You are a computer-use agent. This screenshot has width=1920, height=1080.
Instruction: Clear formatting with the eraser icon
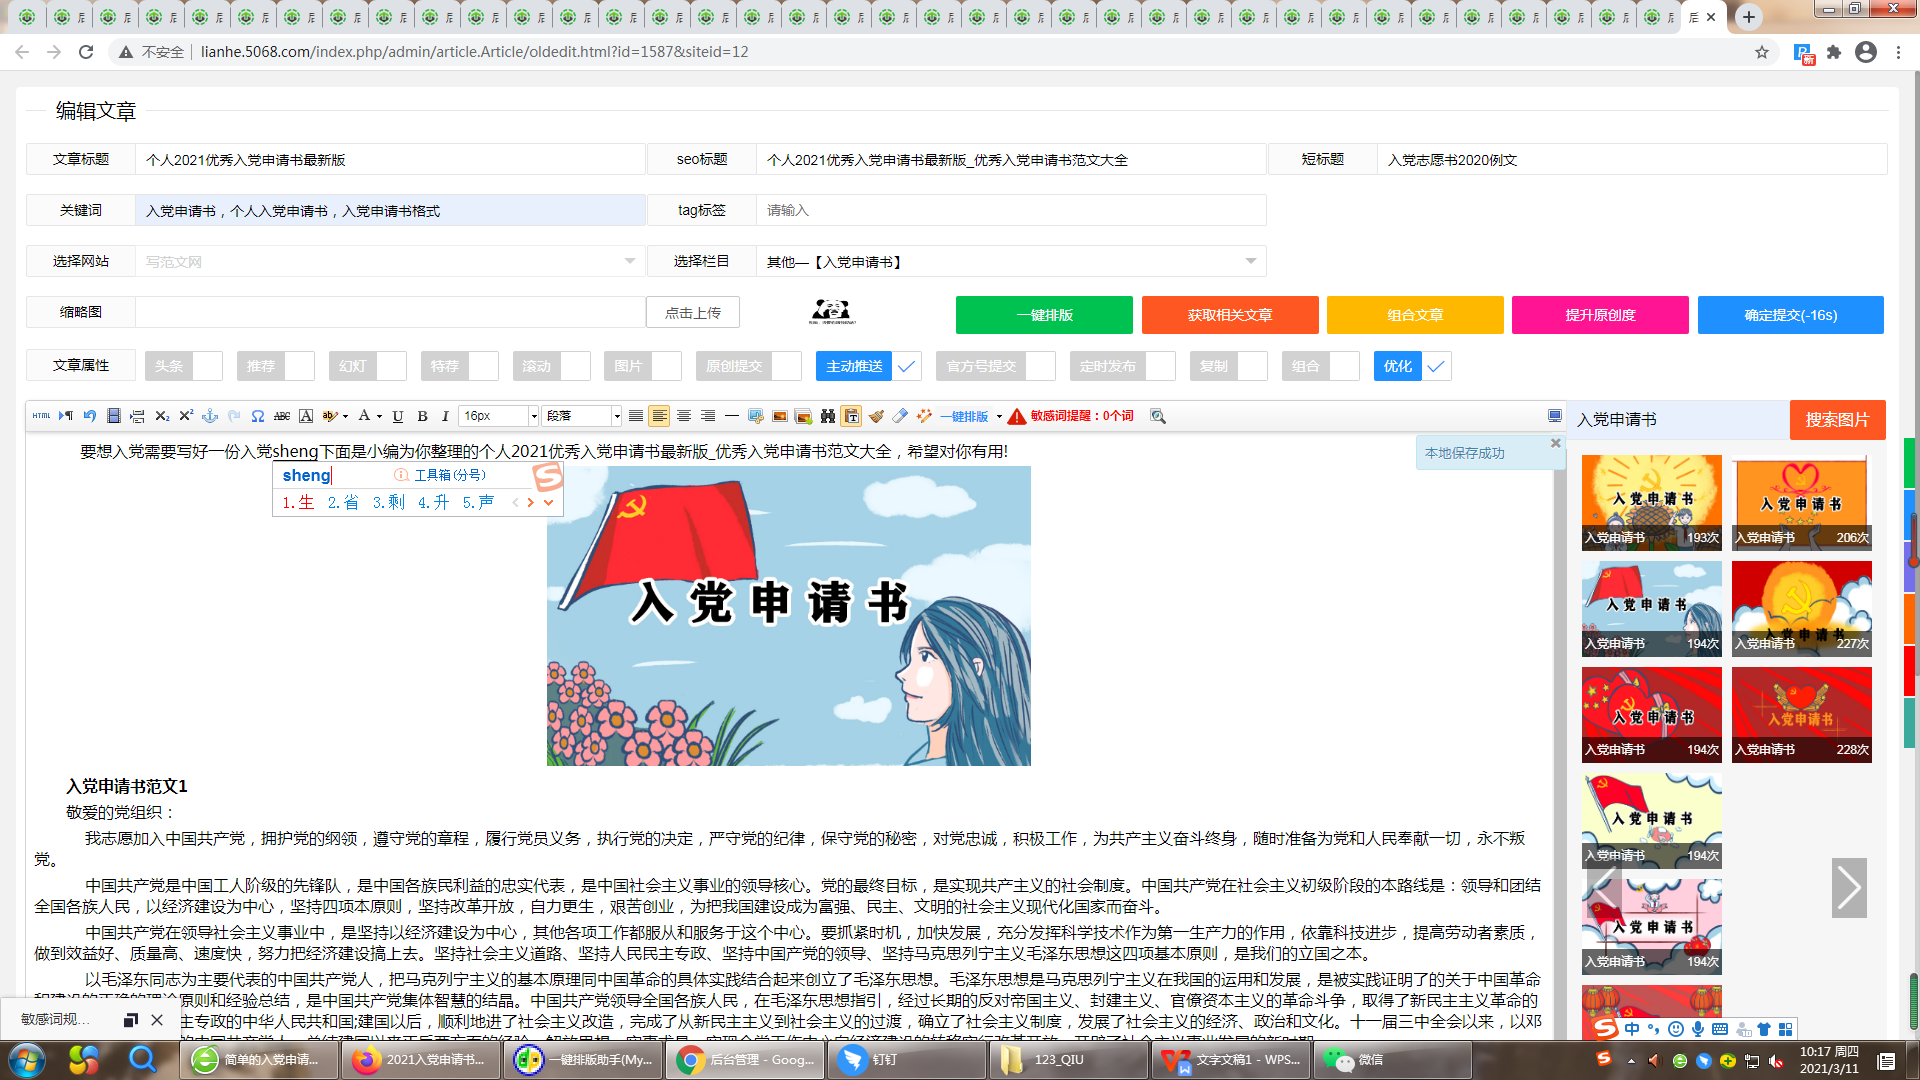pos(899,415)
